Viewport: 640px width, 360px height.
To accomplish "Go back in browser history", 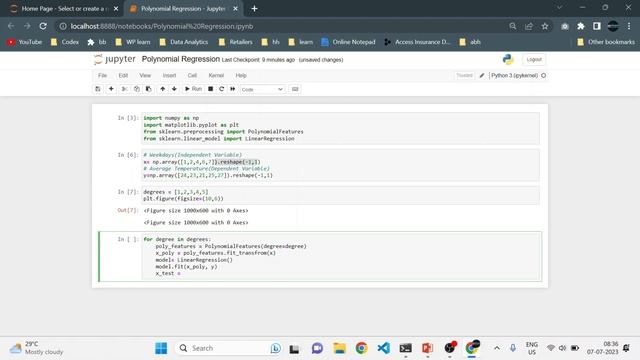I will (11, 26).
